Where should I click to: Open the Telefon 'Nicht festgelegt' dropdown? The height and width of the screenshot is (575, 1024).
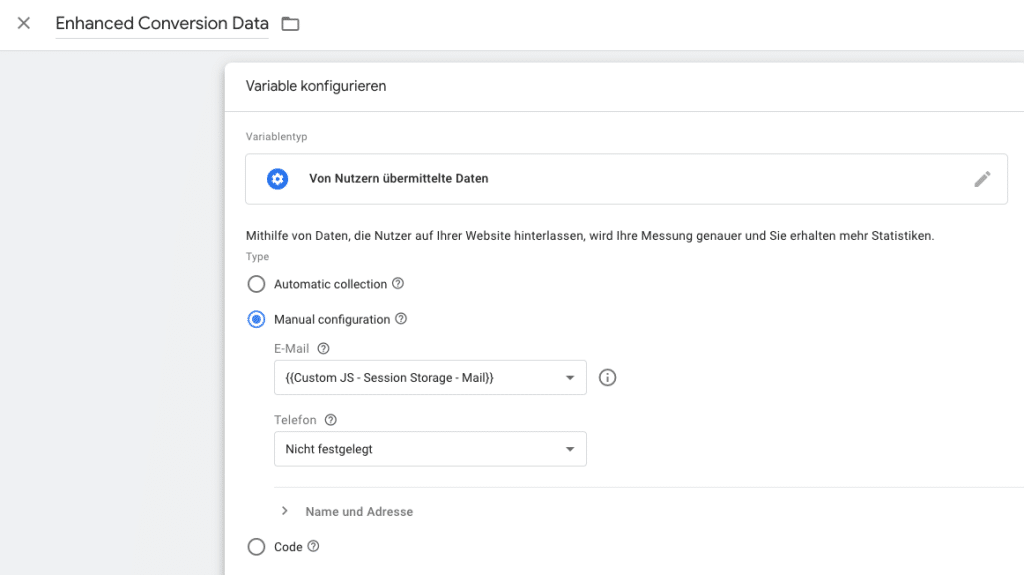click(x=430, y=450)
